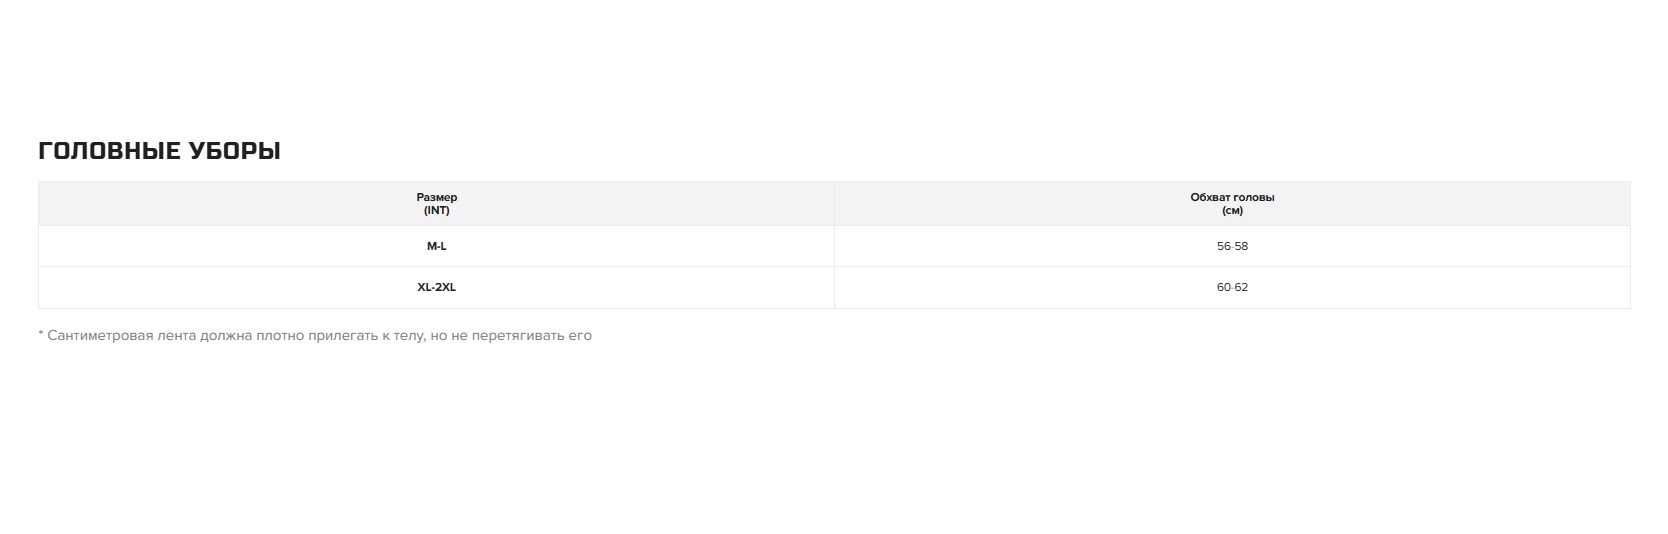Click the word Сантиметровая in the footnote

(100, 336)
